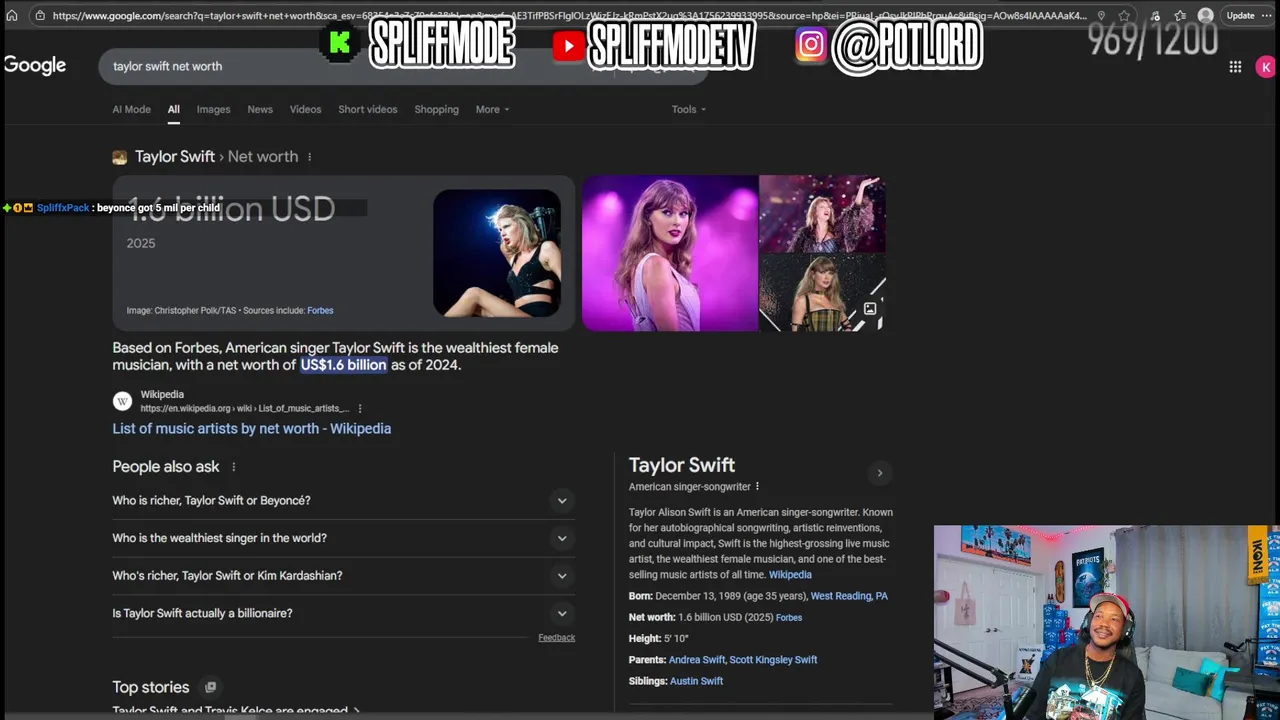Open the browser profile avatar
Image resolution: width=1280 pixels, height=720 pixels.
click(1205, 16)
